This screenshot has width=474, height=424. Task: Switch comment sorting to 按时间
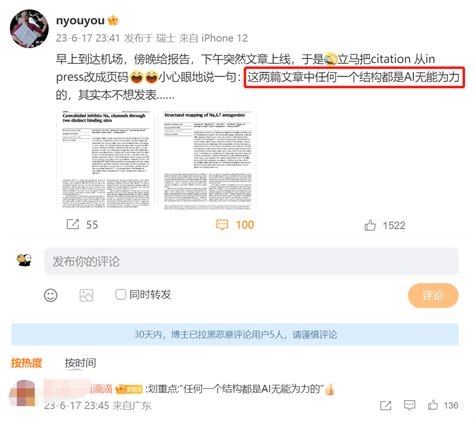80,363
